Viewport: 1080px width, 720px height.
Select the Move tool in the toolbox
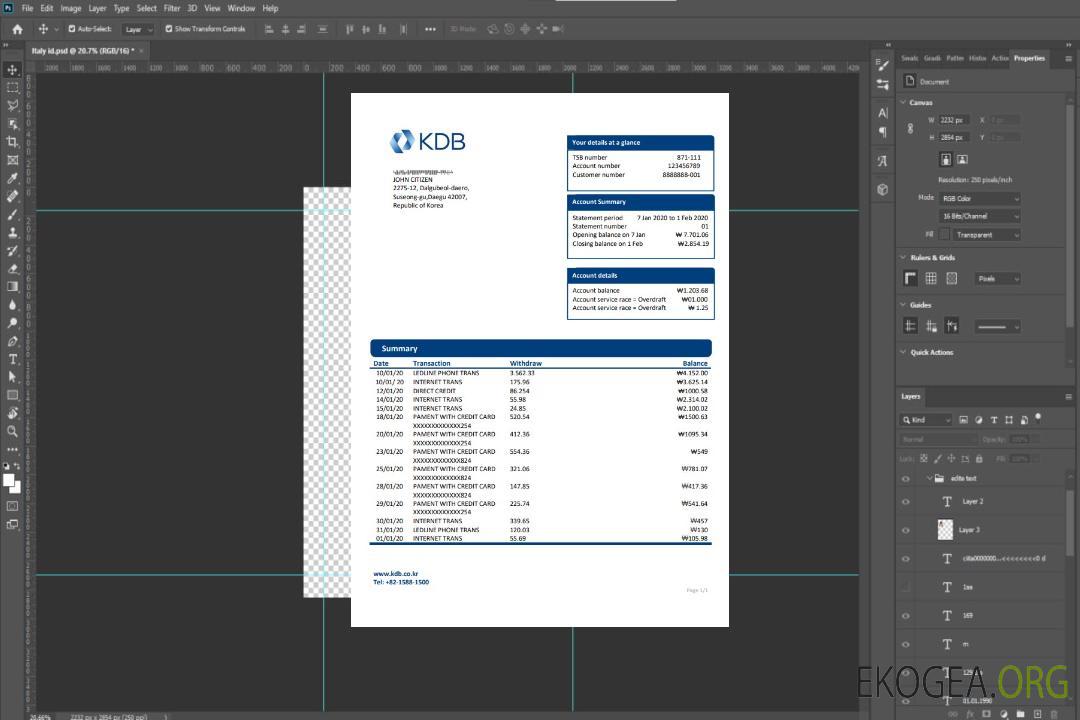click(x=12, y=70)
